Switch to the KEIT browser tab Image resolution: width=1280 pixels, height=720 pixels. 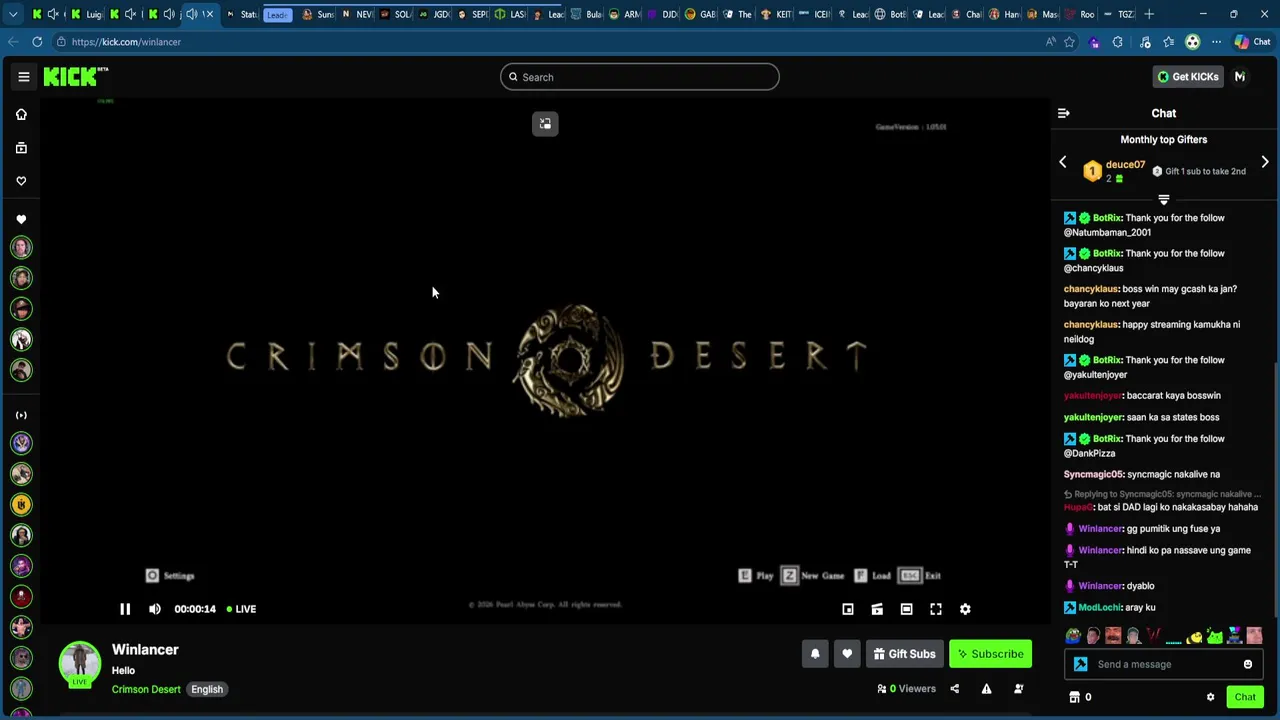(x=777, y=14)
